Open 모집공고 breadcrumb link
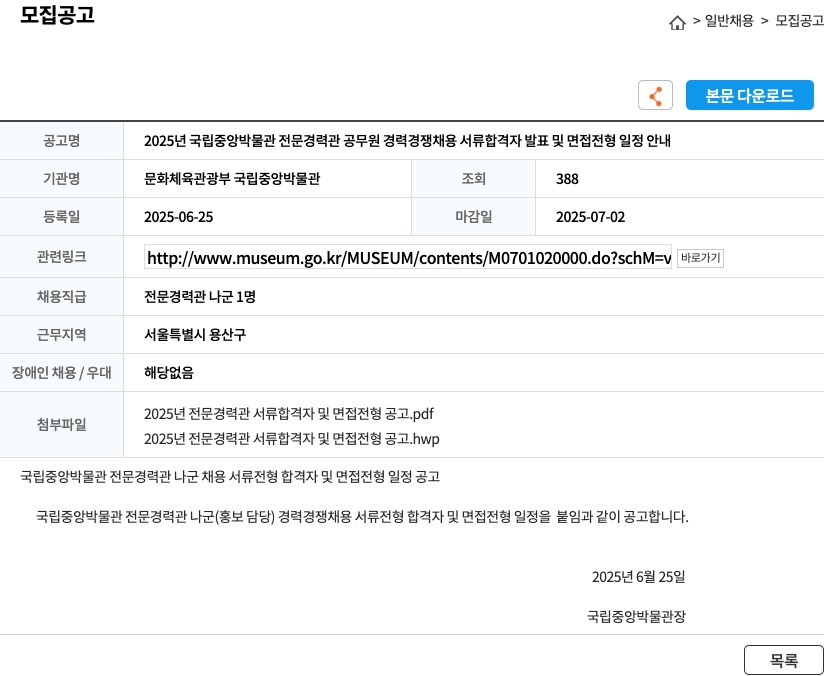 (x=799, y=21)
